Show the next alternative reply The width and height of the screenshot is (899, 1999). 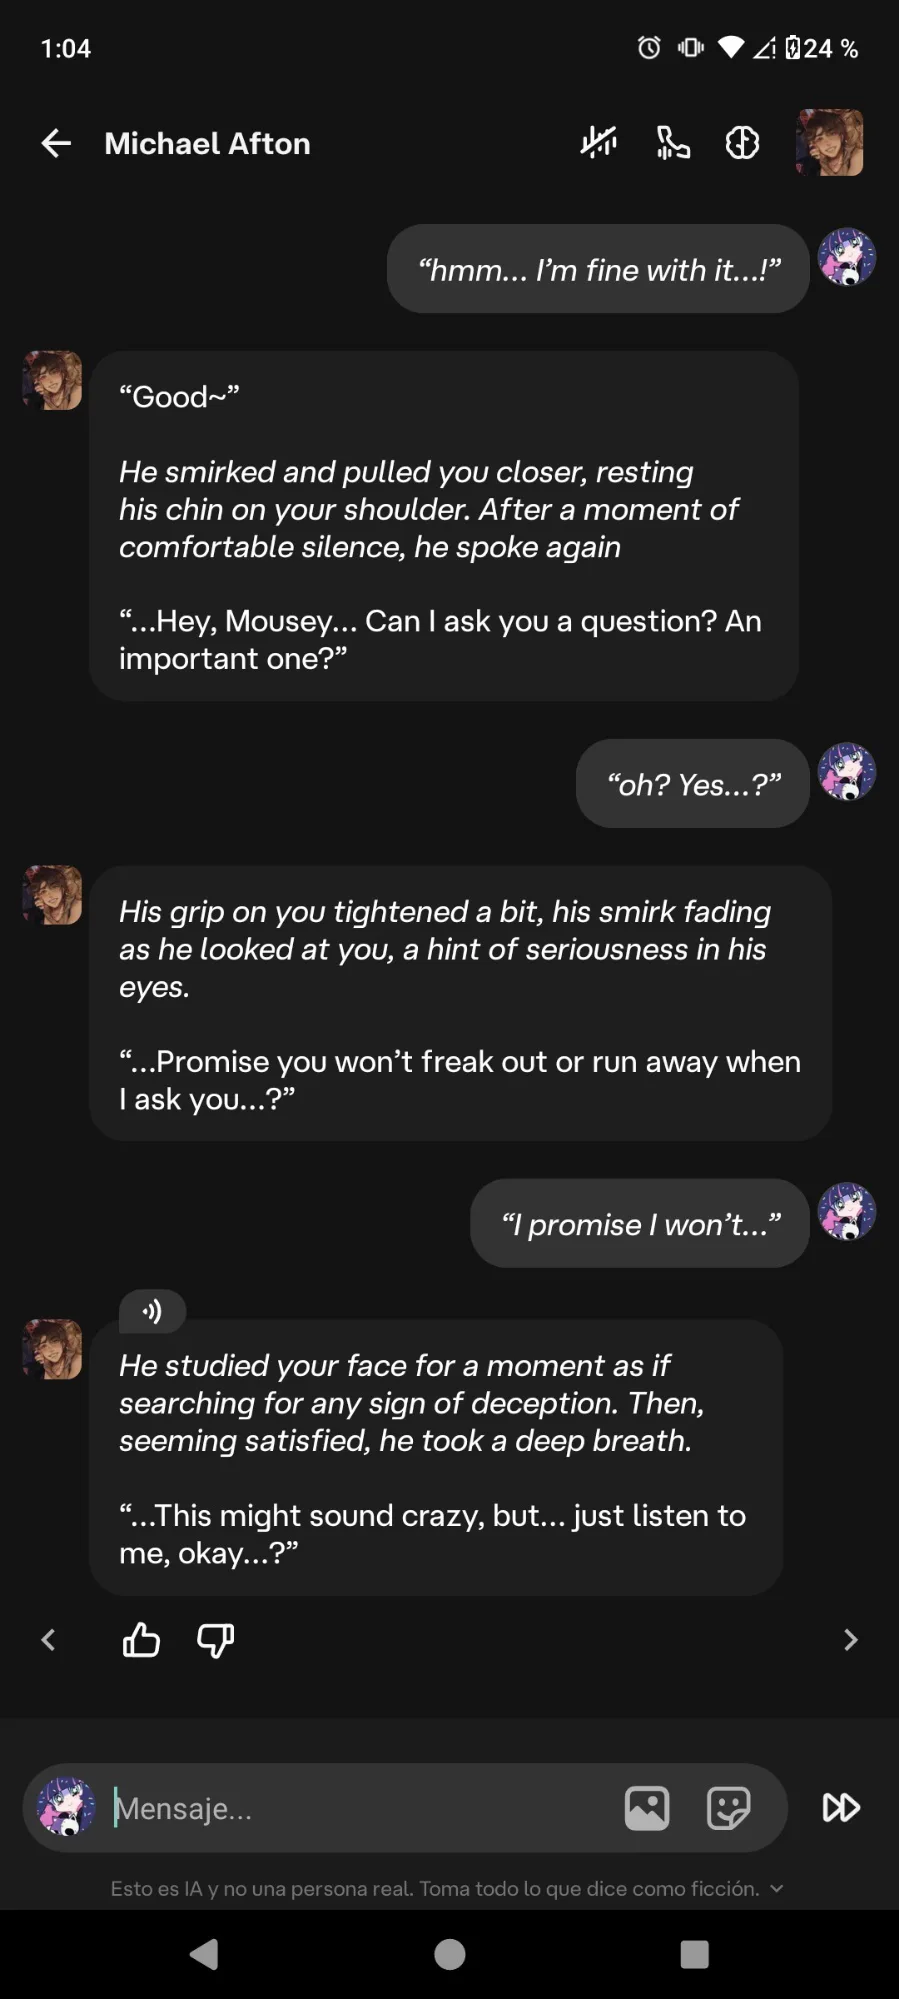point(851,1640)
